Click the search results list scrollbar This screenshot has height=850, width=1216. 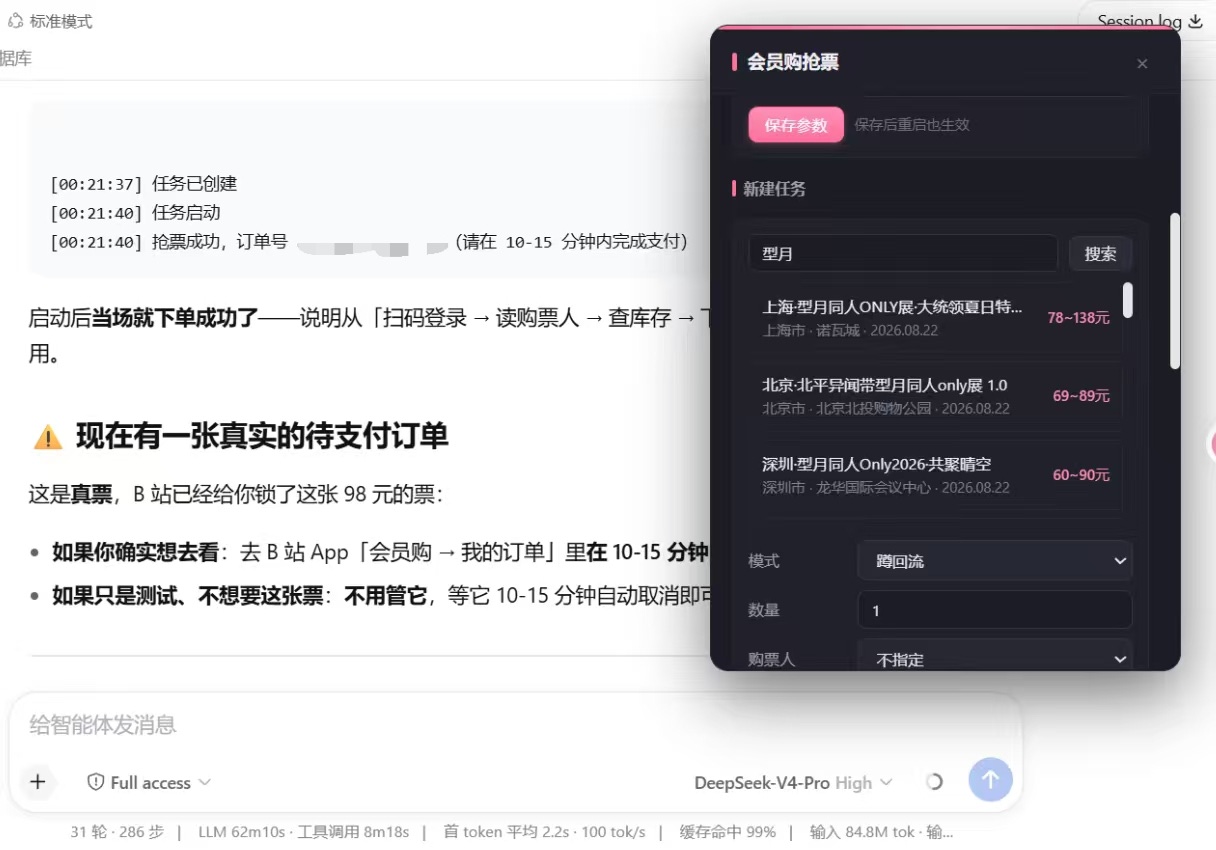pyautogui.click(x=1128, y=300)
